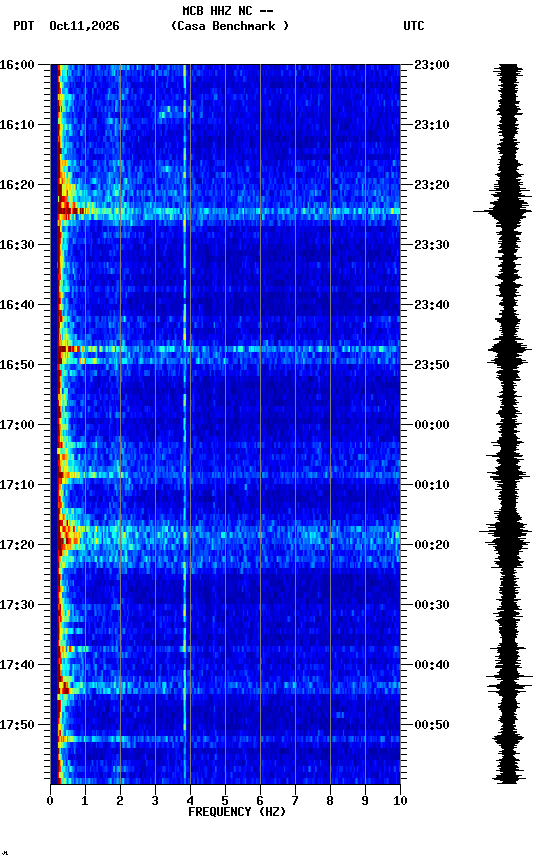Click the 16:00 PDT time label

point(17,65)
